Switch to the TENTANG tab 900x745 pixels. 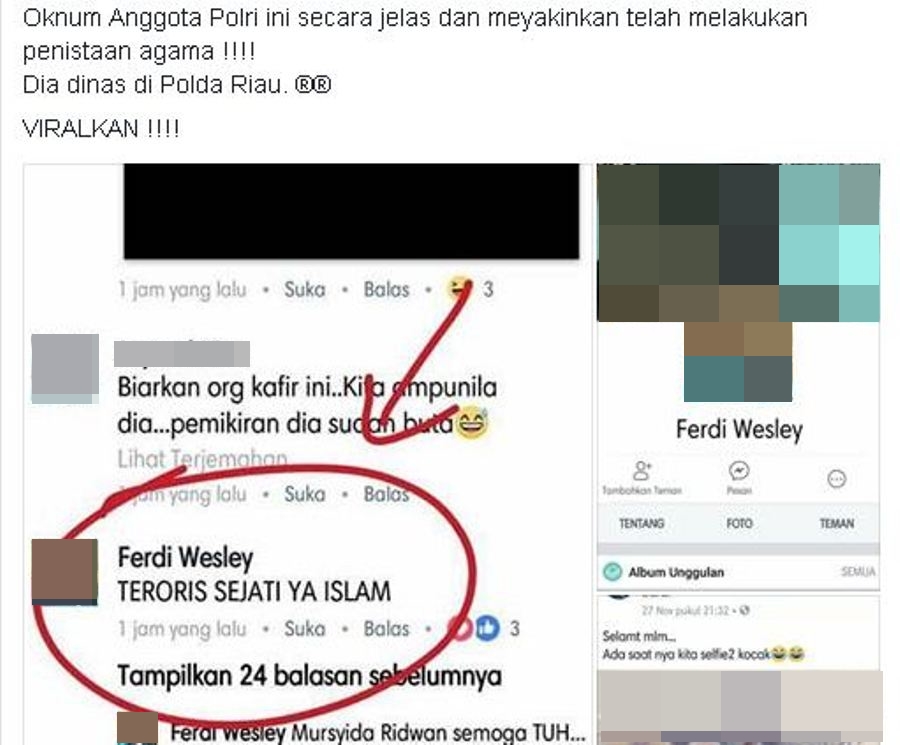(642, 523)
